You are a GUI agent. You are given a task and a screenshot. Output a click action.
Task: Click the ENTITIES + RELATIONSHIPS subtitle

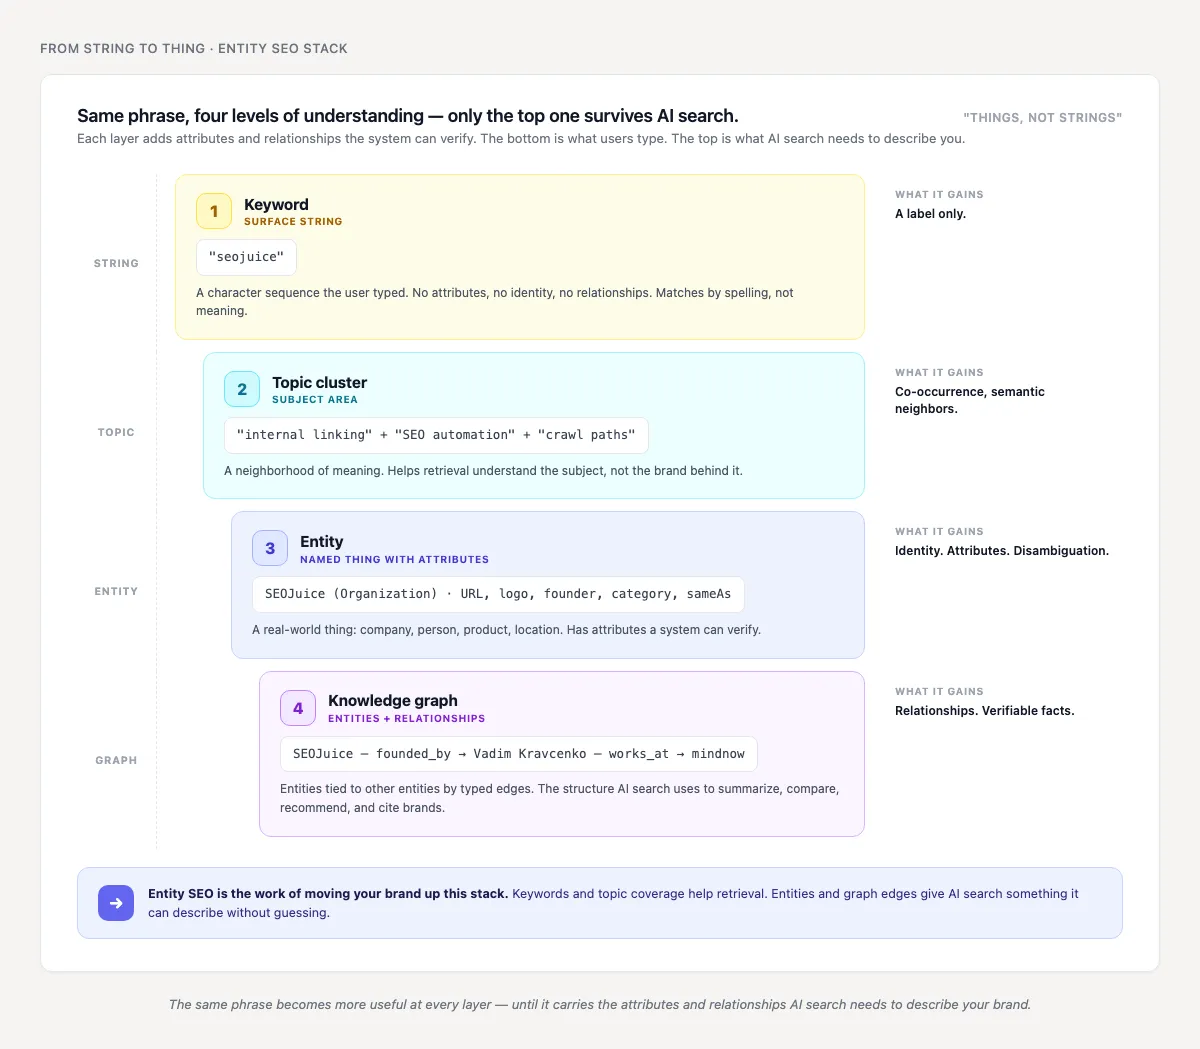(406, 718)
